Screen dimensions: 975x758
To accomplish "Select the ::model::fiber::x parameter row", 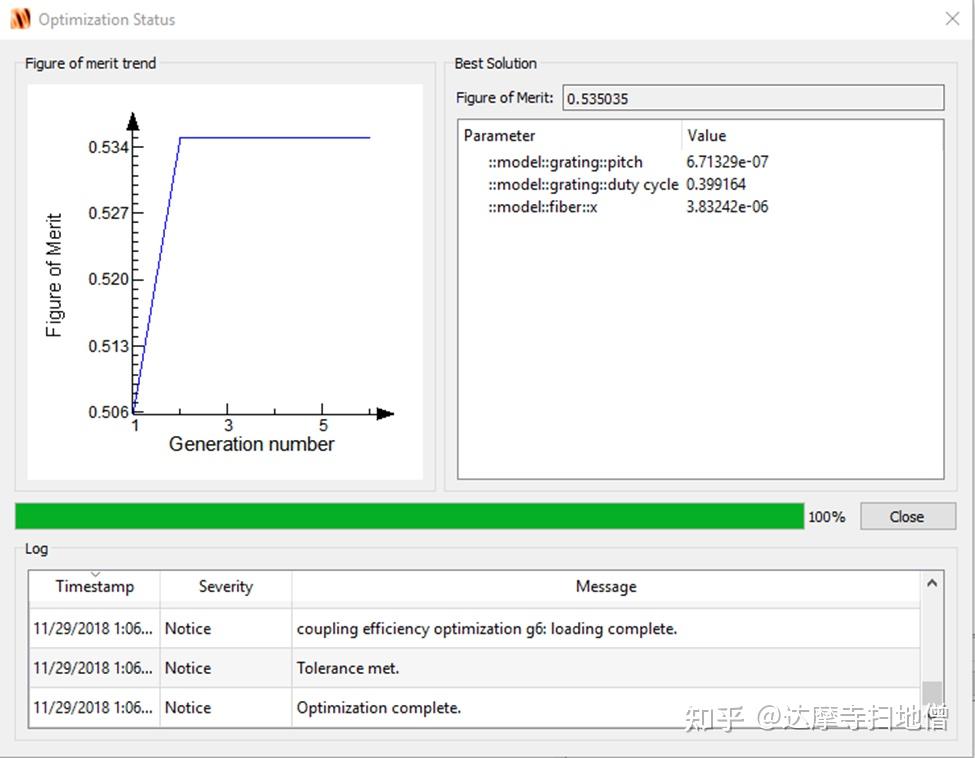I will (700, 207).
